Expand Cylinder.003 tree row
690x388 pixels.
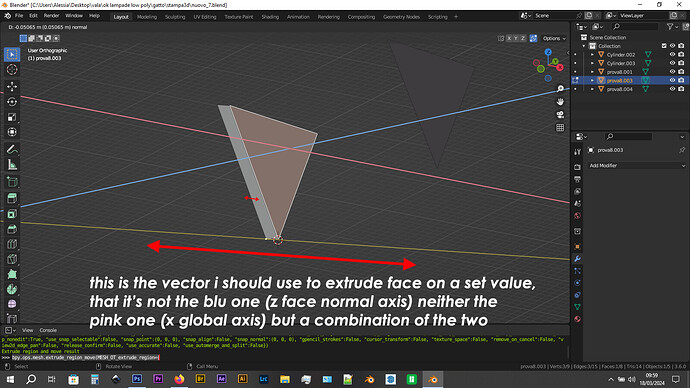pos(592,63)
